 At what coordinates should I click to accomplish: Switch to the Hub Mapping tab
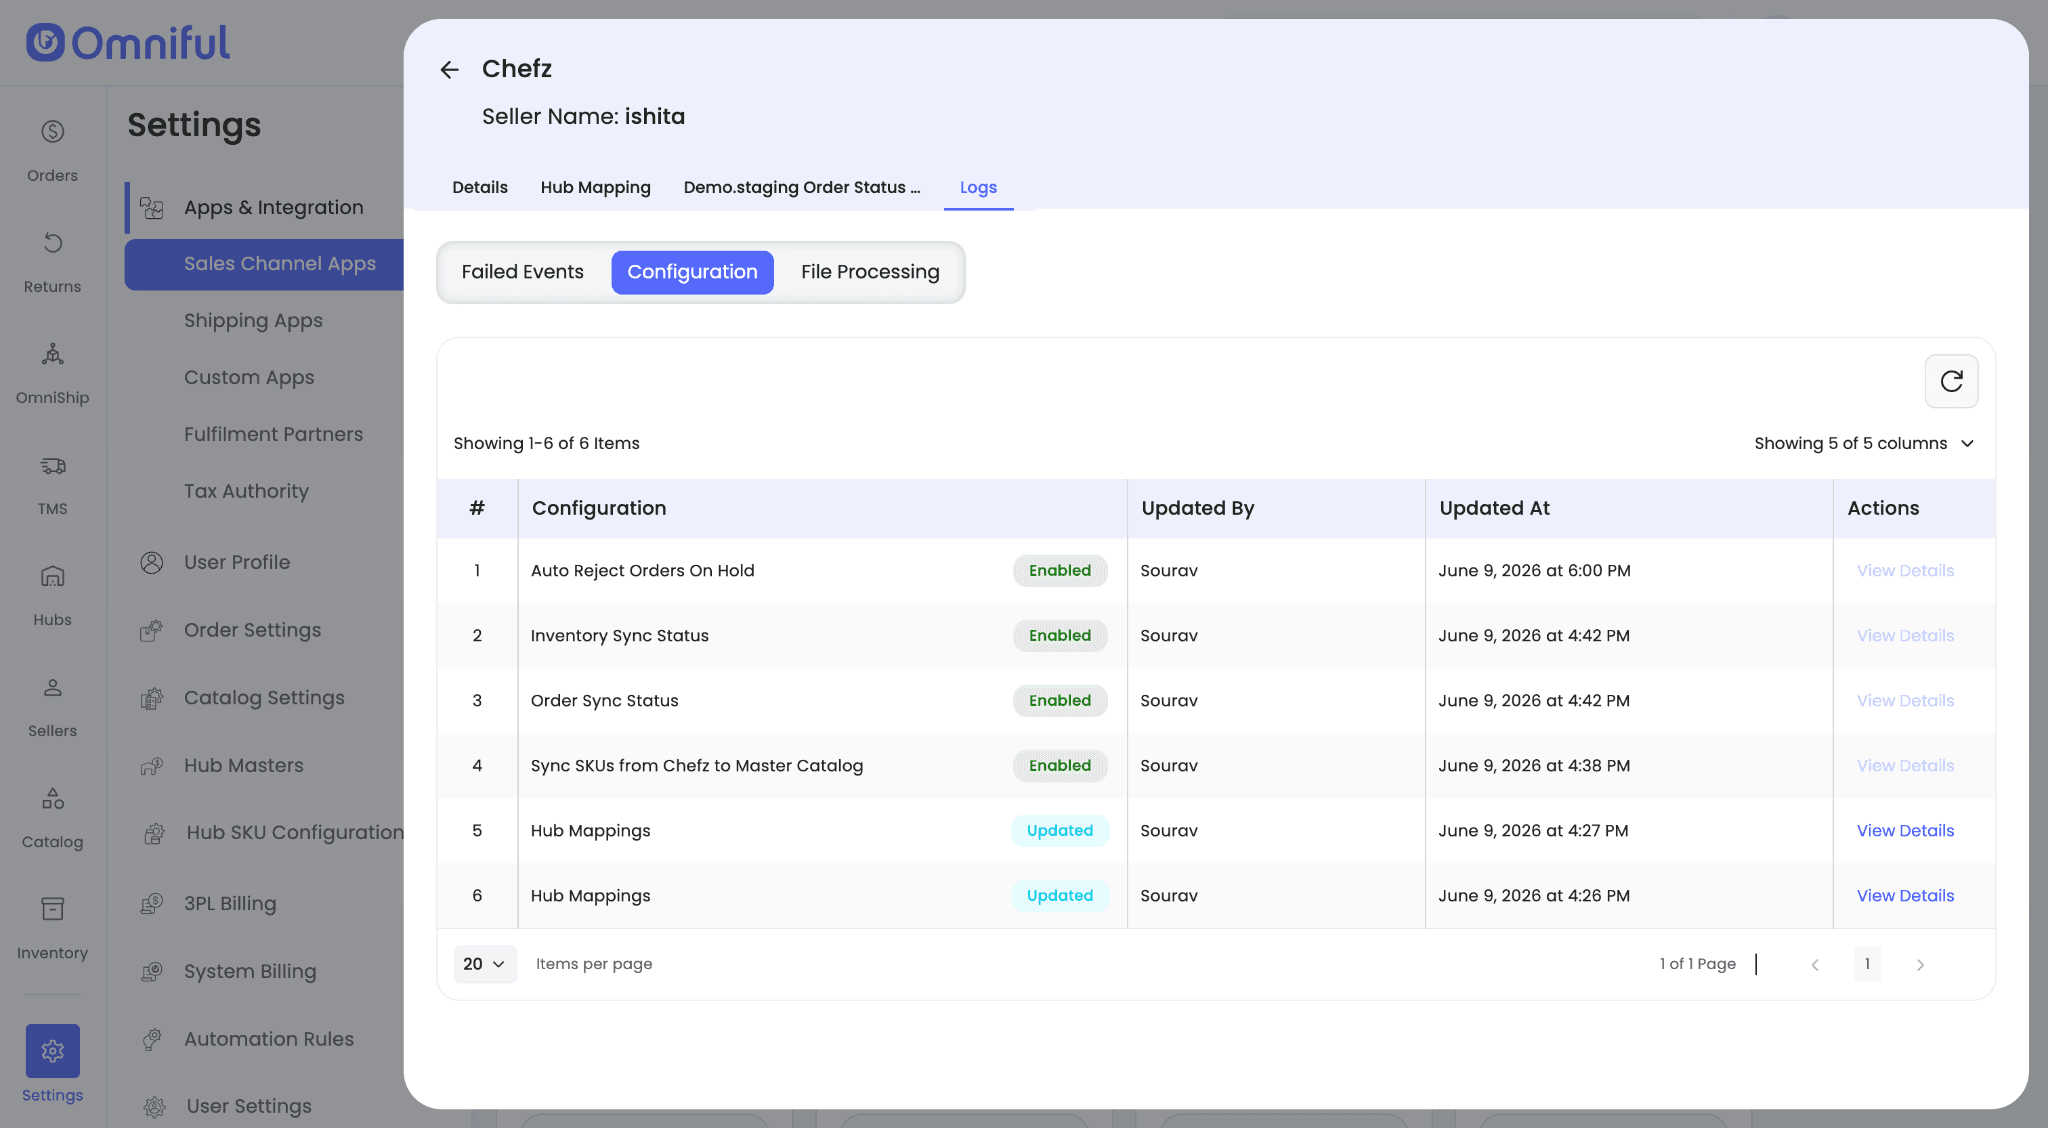[596, 187]
